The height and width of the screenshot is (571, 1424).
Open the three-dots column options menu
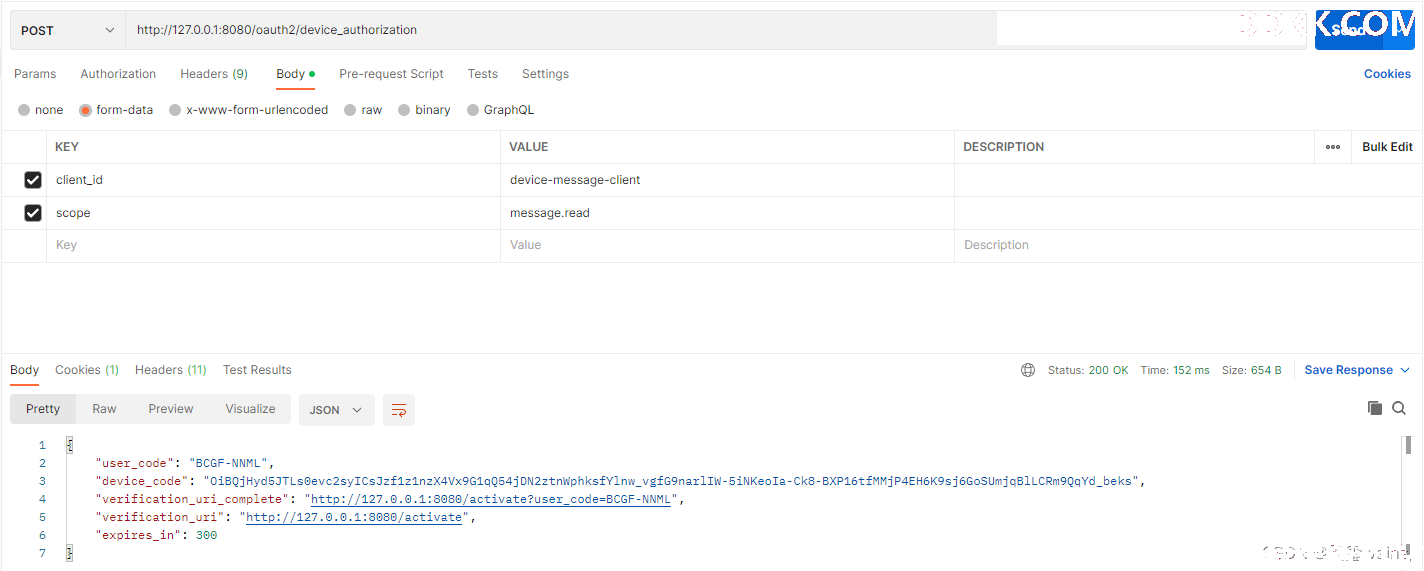point(1333,147)
